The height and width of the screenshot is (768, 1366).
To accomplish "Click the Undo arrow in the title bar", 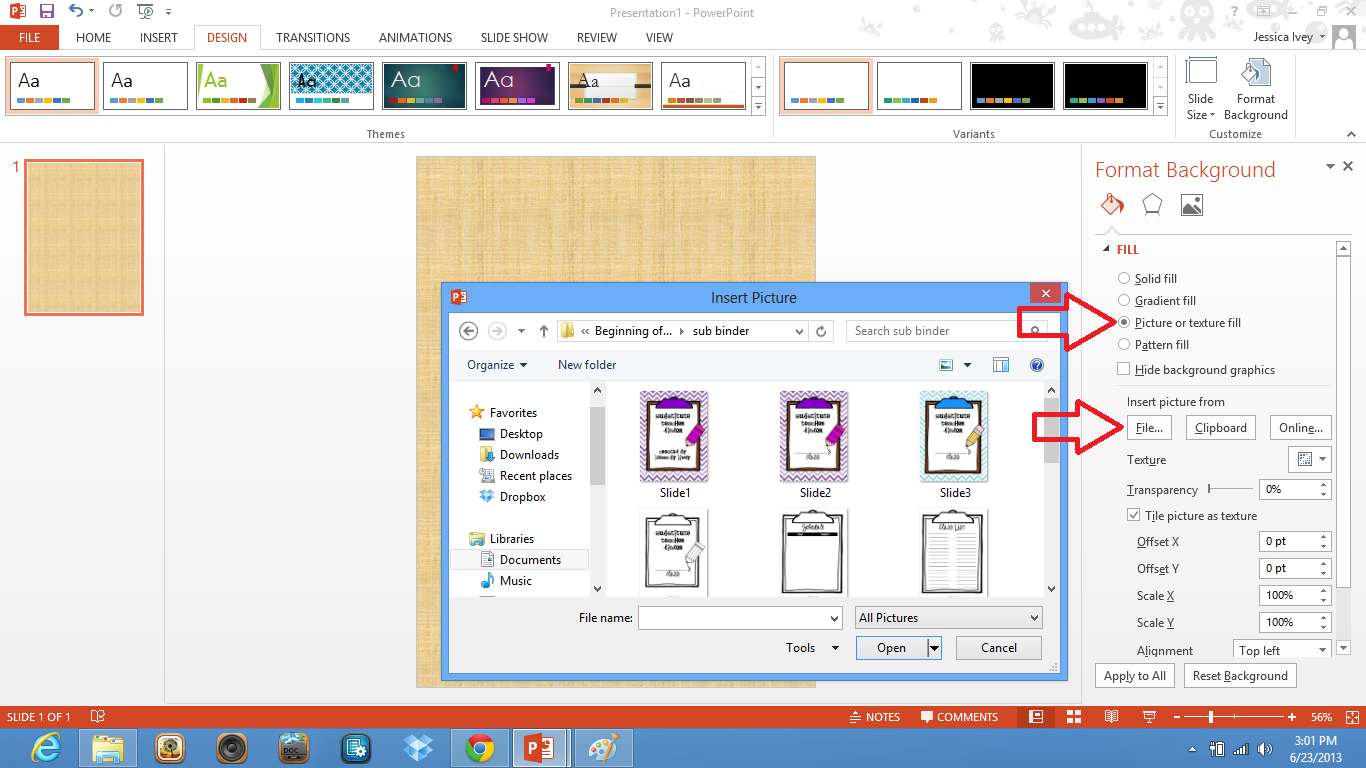I will [x=77, y=12].
